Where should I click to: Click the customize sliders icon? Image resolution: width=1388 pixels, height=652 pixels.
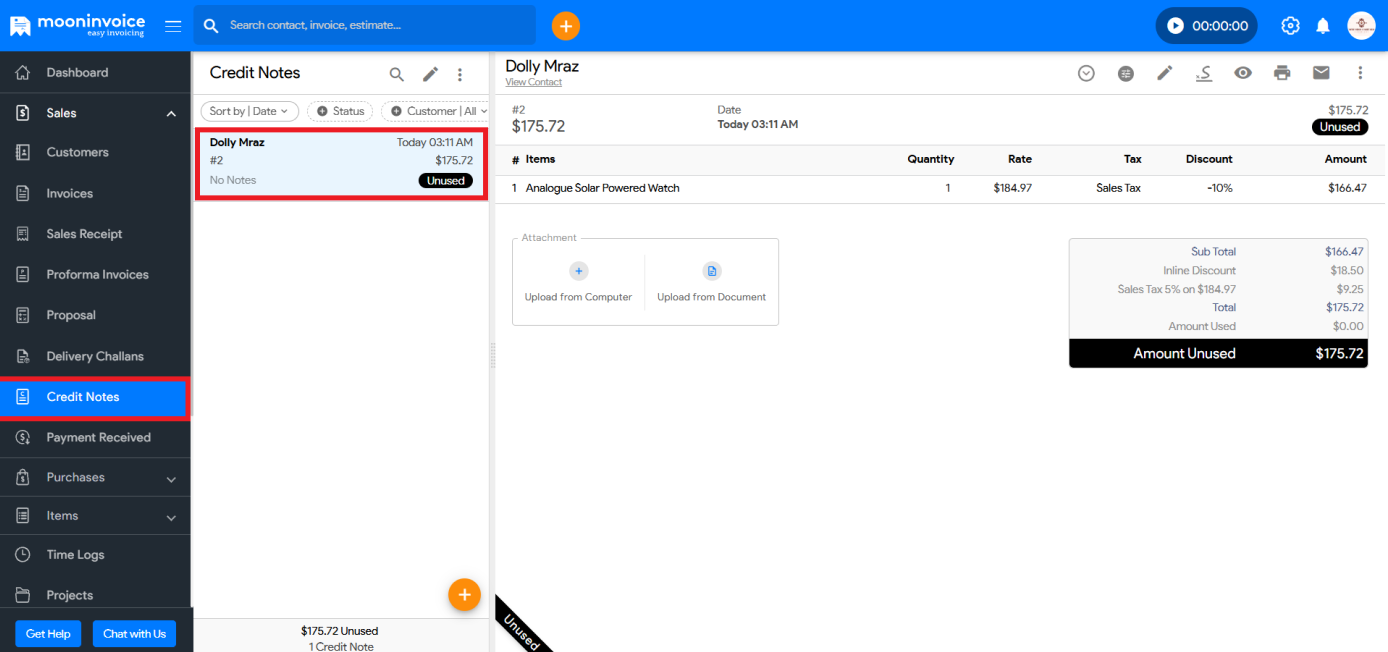pyautogui.click(x=1126, y=73)
